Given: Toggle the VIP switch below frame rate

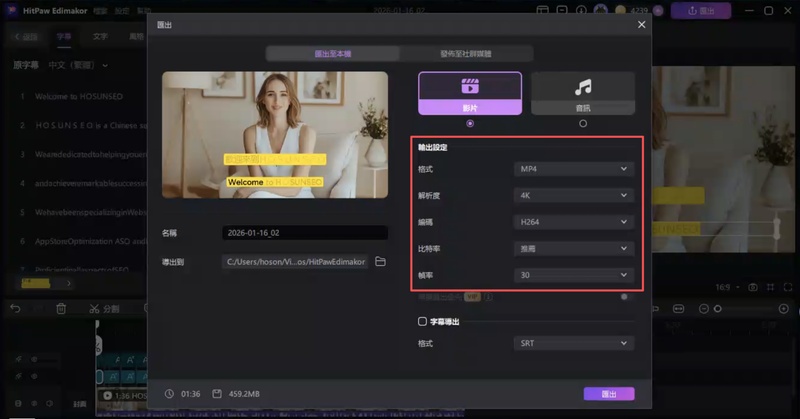Looking at the screenshot, I should point(626,297).
